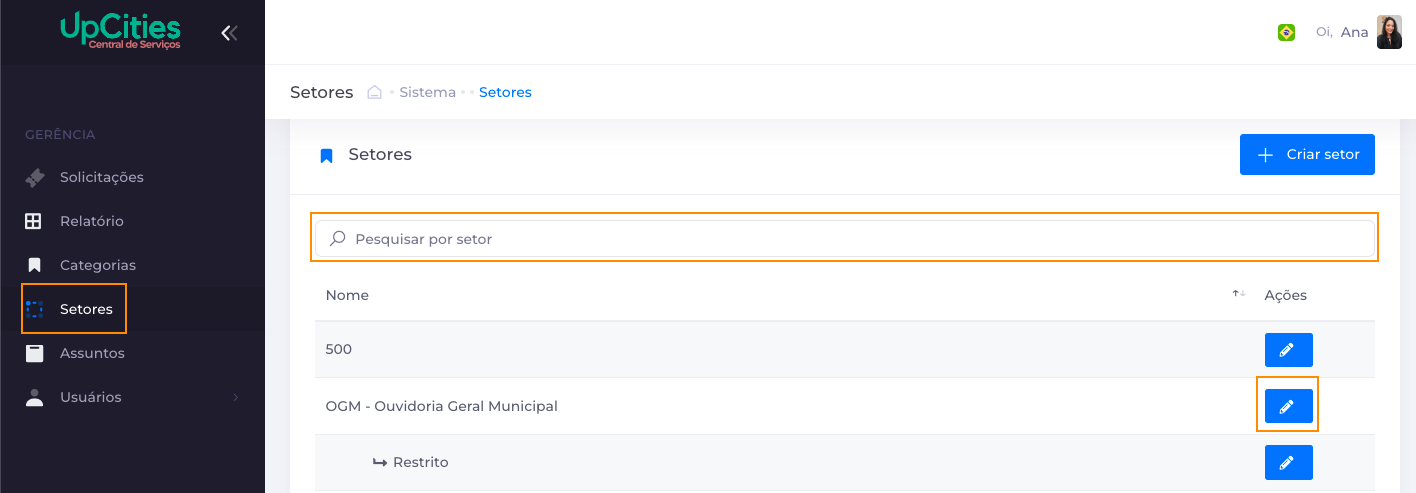
Task: Click the home icon in breadcrumb
Action: pyautogui.click(x=375, y=92)
